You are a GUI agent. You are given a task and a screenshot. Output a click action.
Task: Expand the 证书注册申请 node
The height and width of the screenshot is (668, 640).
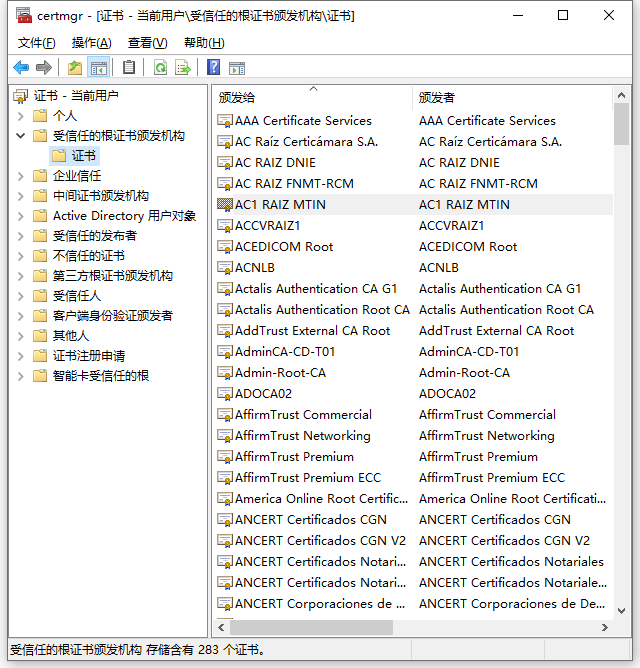[20, 356]
